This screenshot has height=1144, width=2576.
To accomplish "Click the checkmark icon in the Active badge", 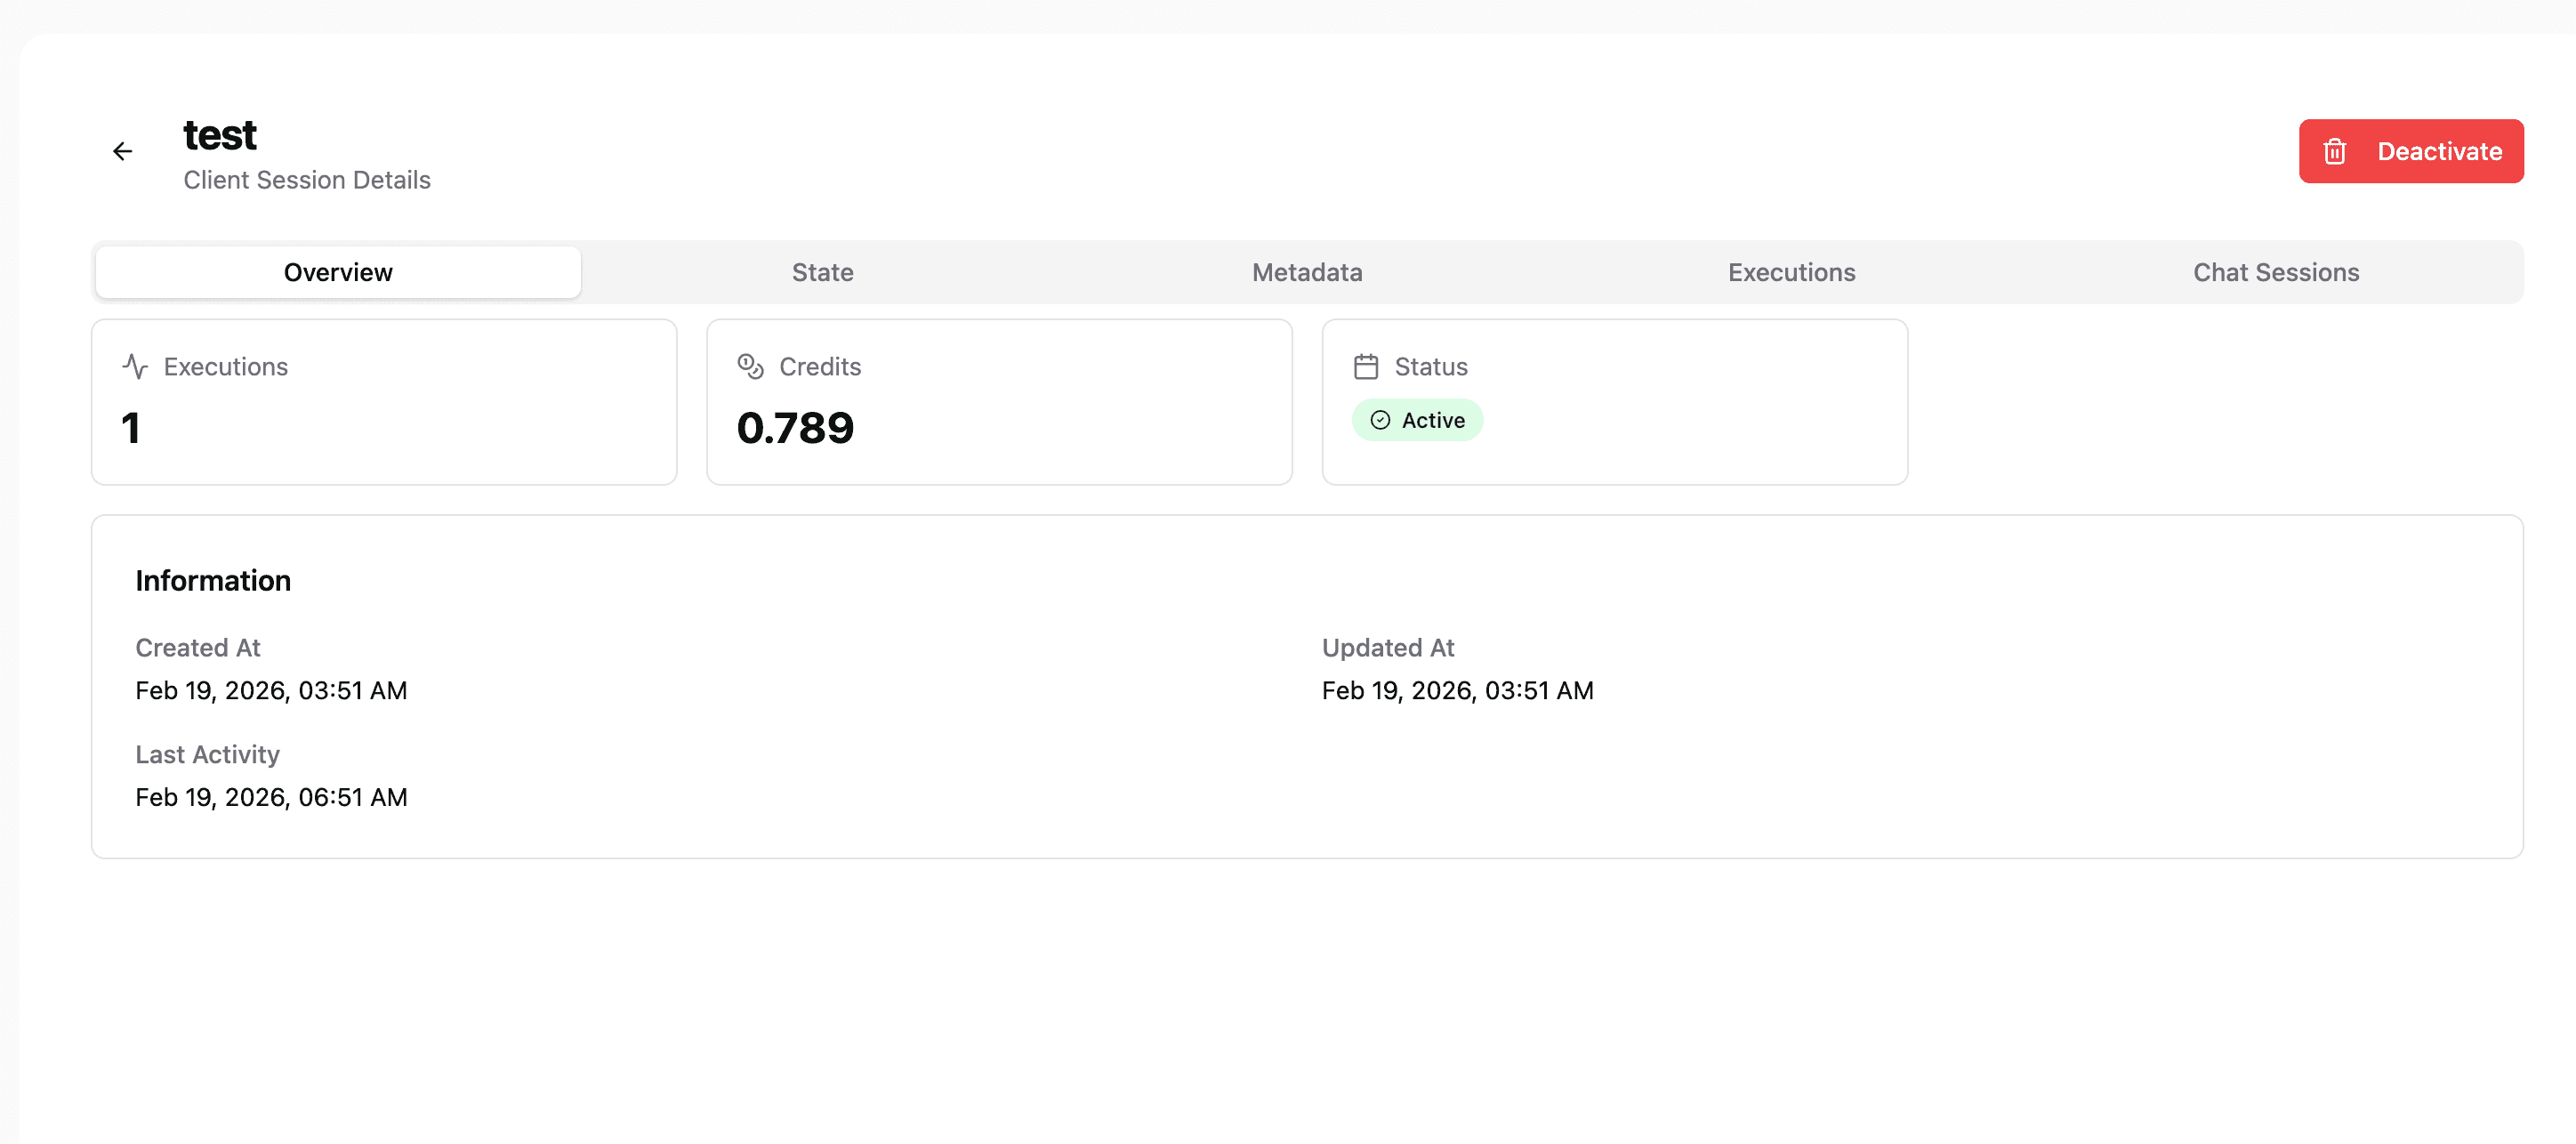I will click(1380, 420).
